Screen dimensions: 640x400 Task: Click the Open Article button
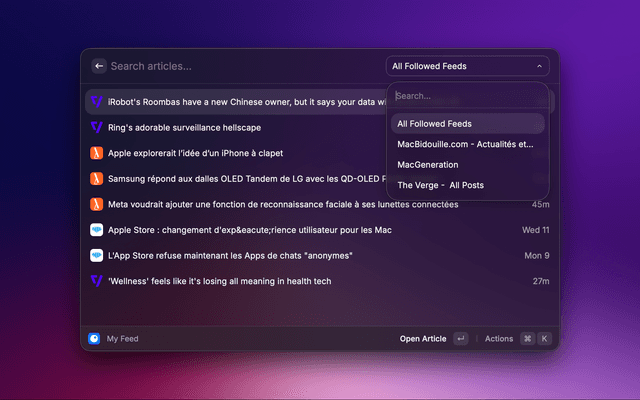tap(423, 339)
